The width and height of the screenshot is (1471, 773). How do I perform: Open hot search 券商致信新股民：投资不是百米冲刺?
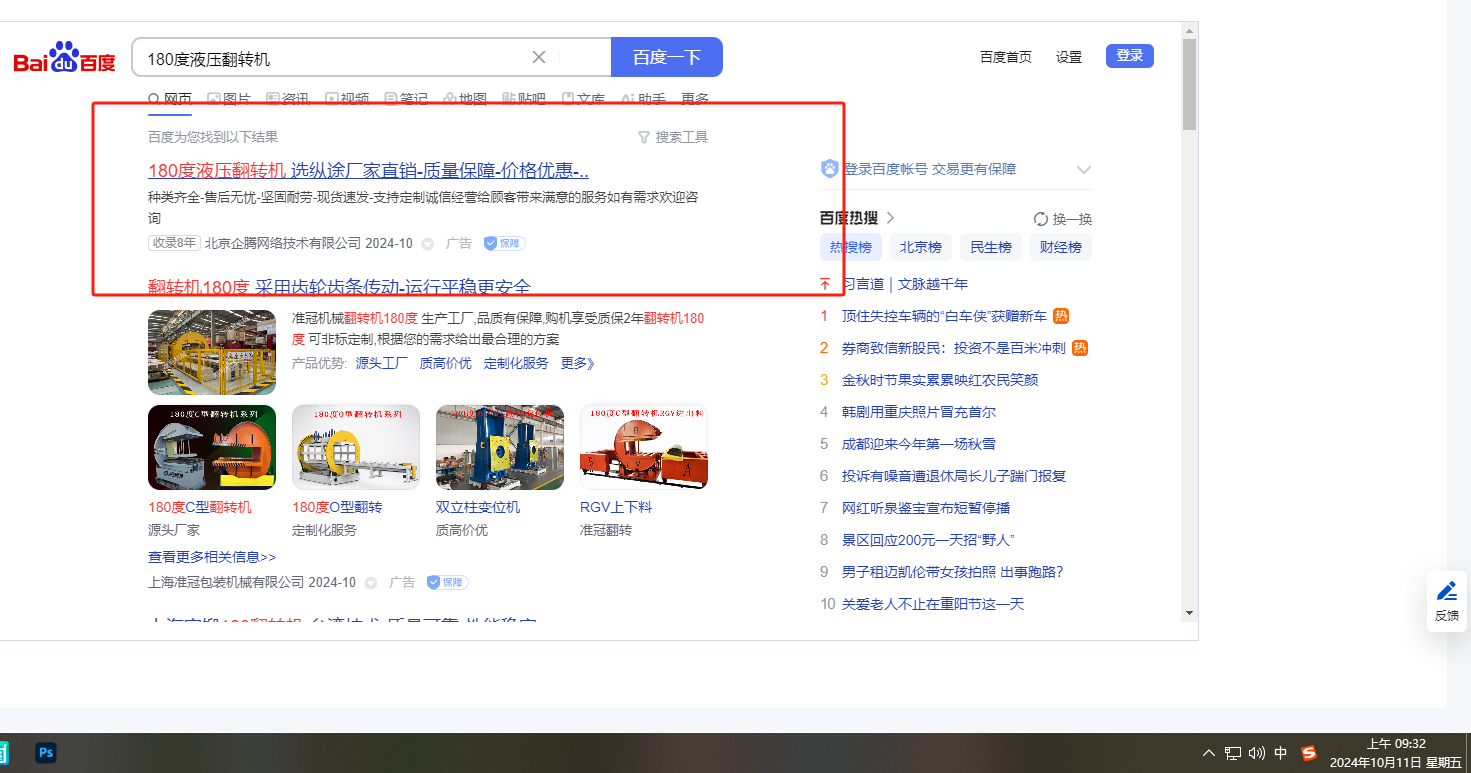click(954, 348)
